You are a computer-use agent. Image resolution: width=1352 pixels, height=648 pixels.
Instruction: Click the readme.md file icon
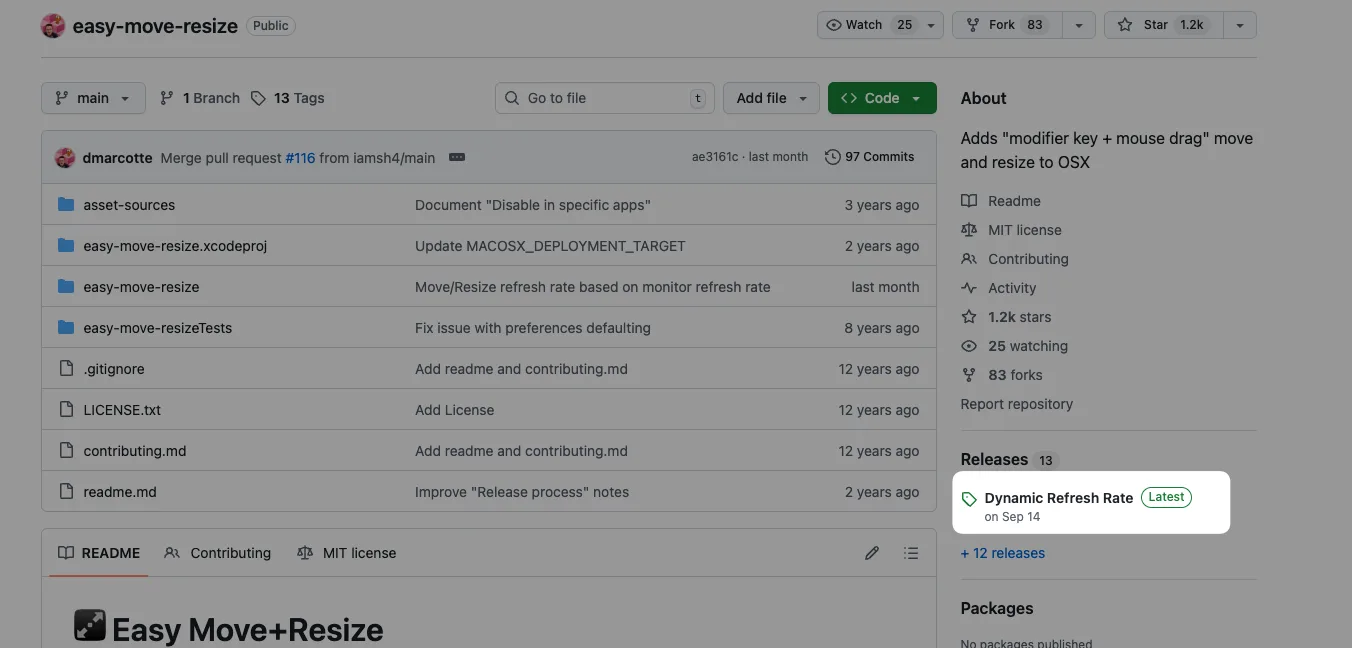66,492
